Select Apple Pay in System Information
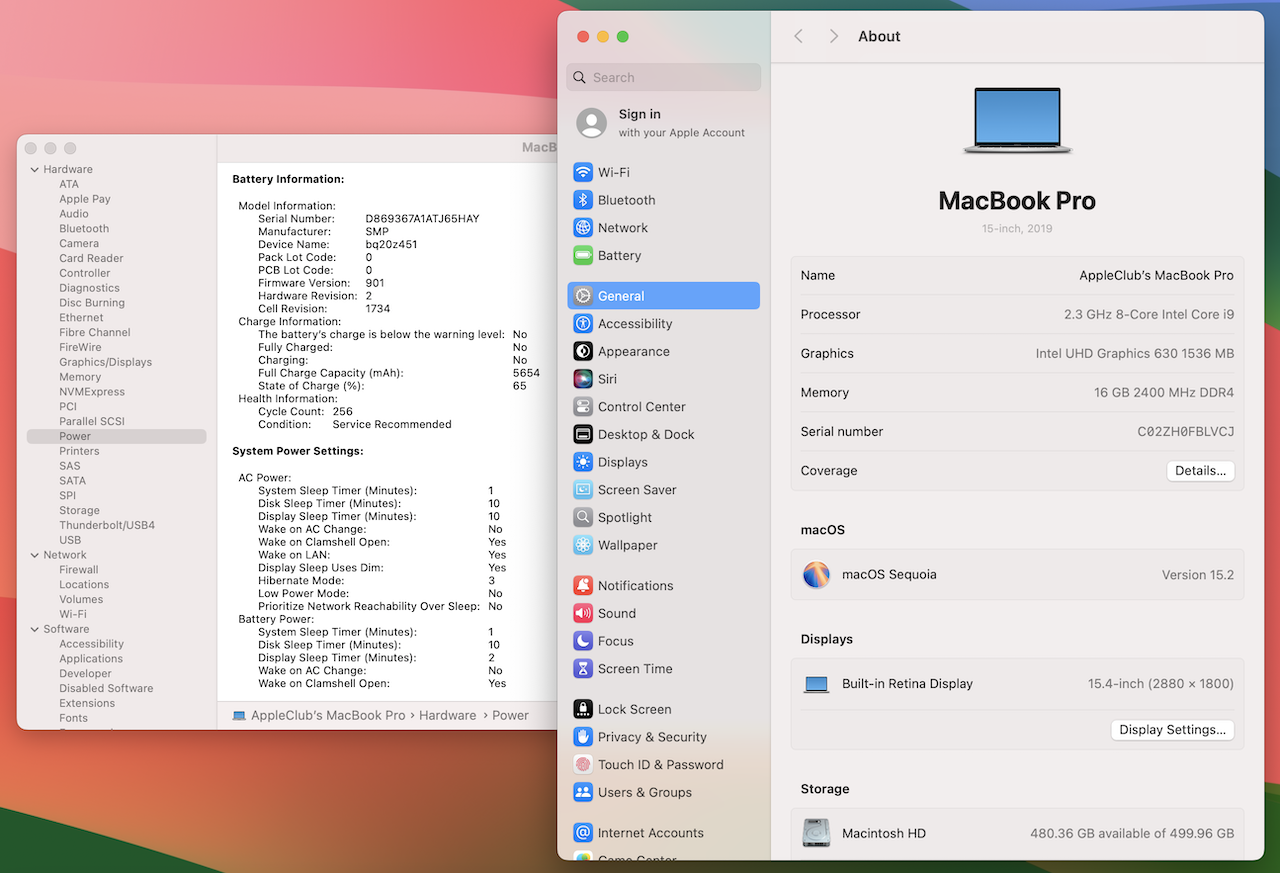The image size is (1280, 873). point(85,199)
